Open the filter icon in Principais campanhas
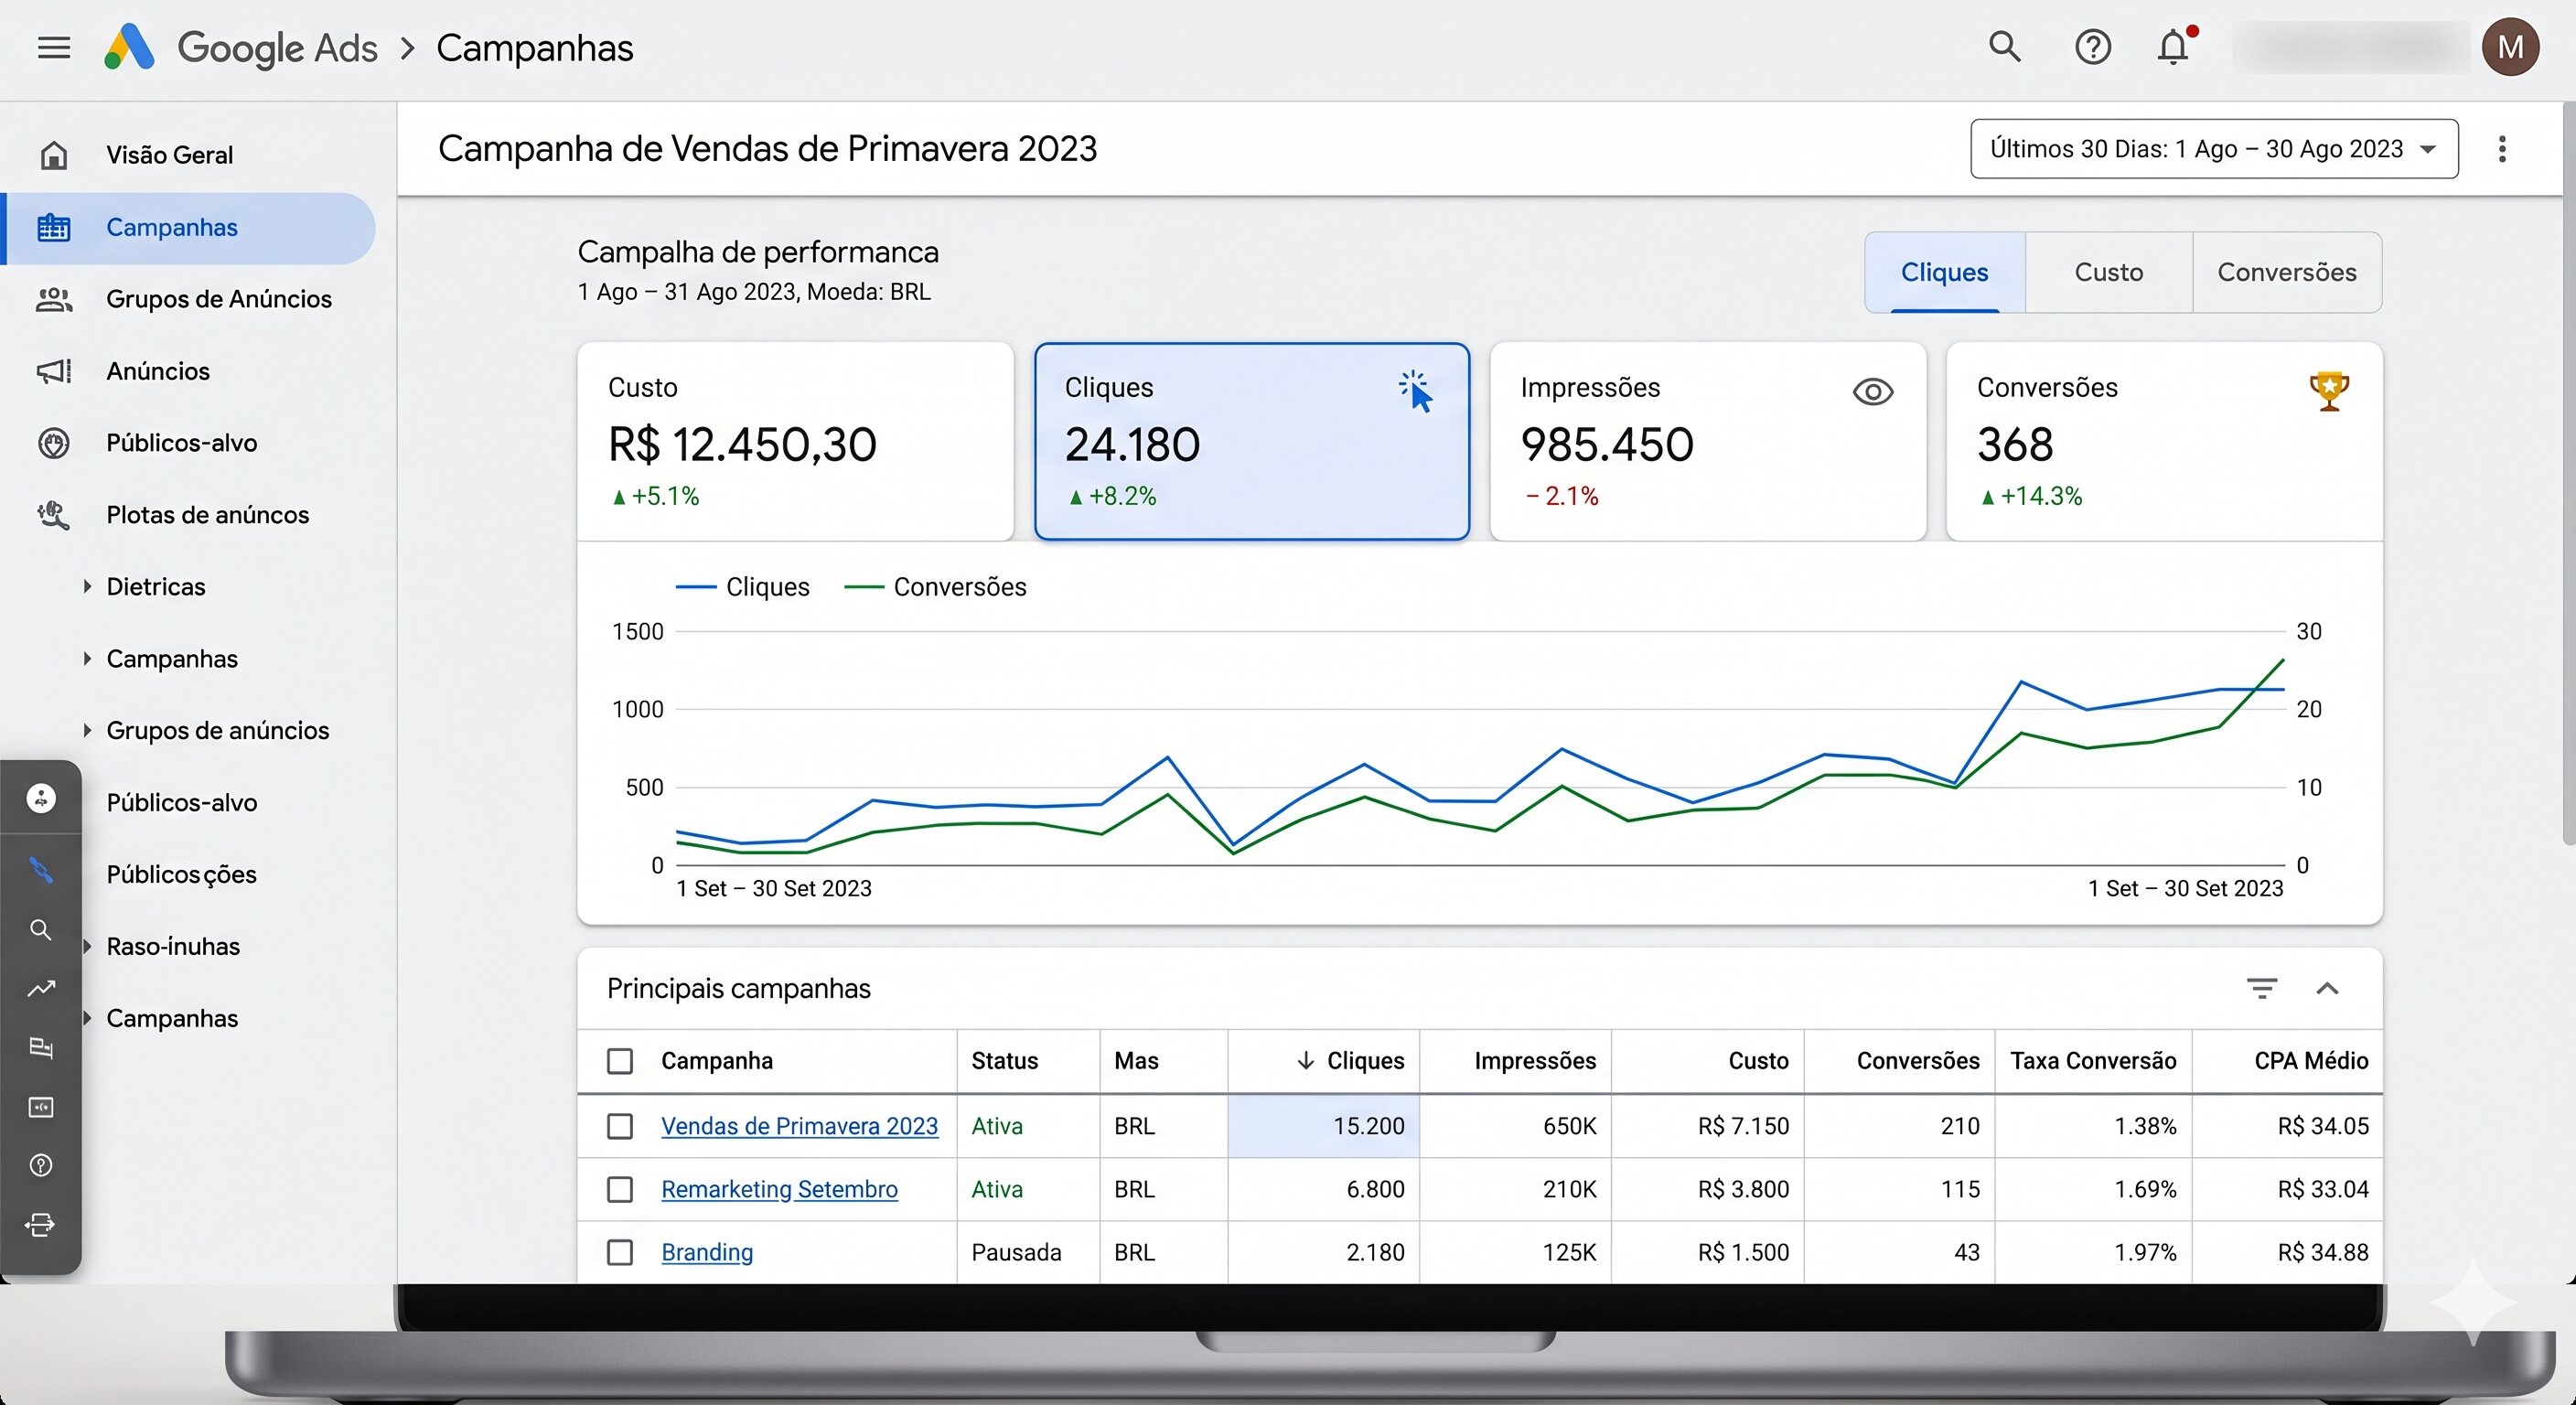This screenshot has height=1405, width=2576. point(2262,989)
